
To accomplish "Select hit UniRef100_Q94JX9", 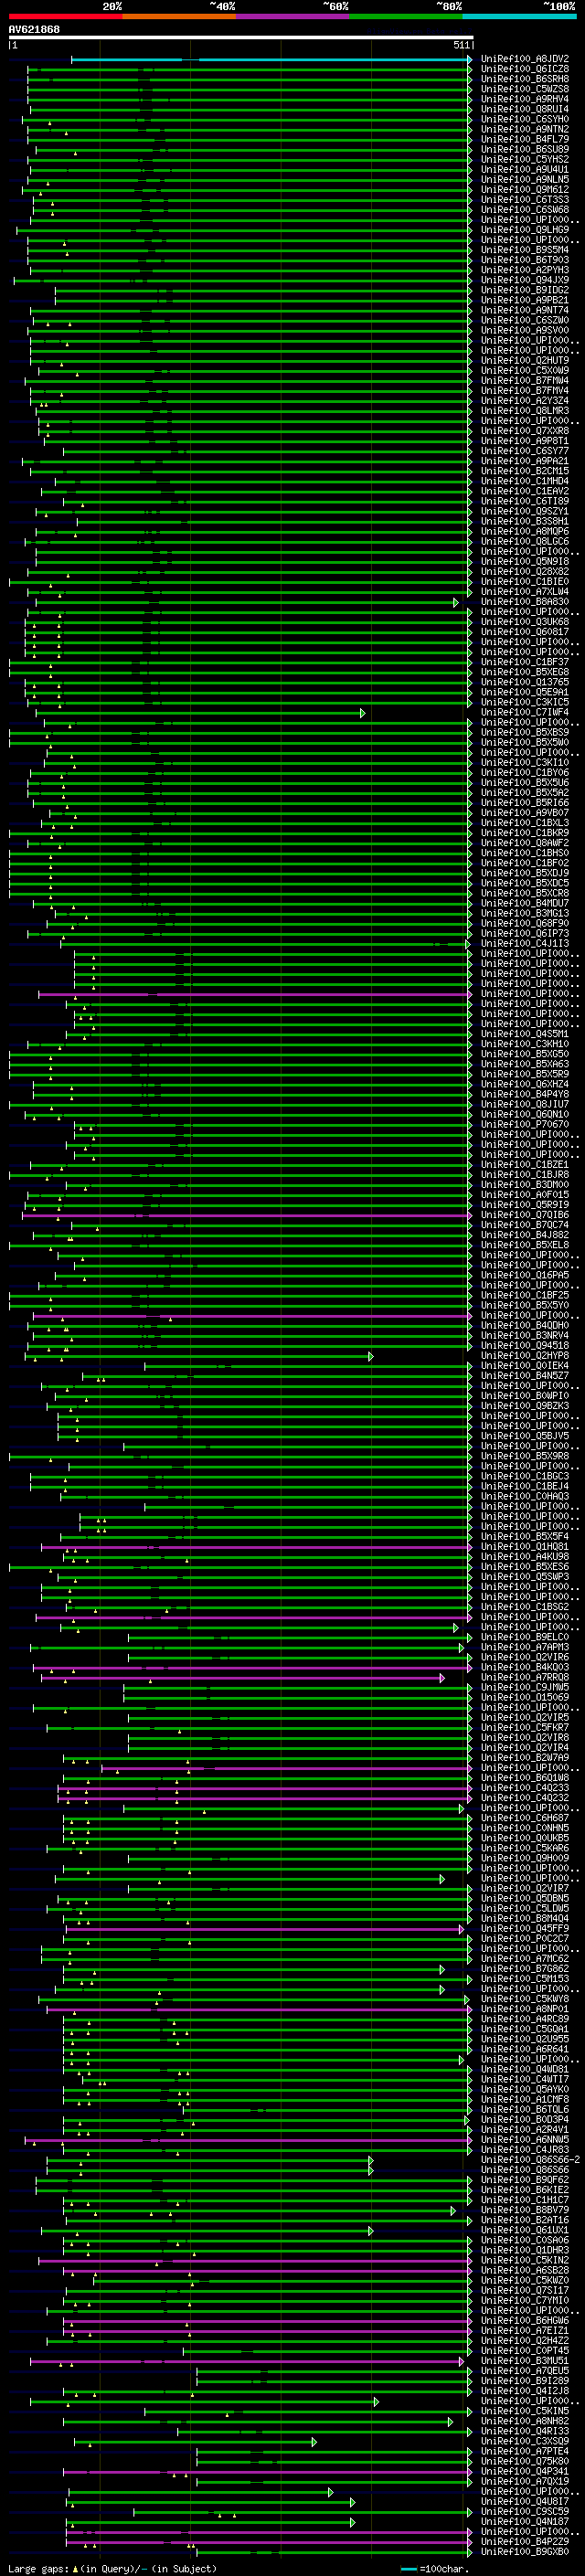I will pos(524,280).
